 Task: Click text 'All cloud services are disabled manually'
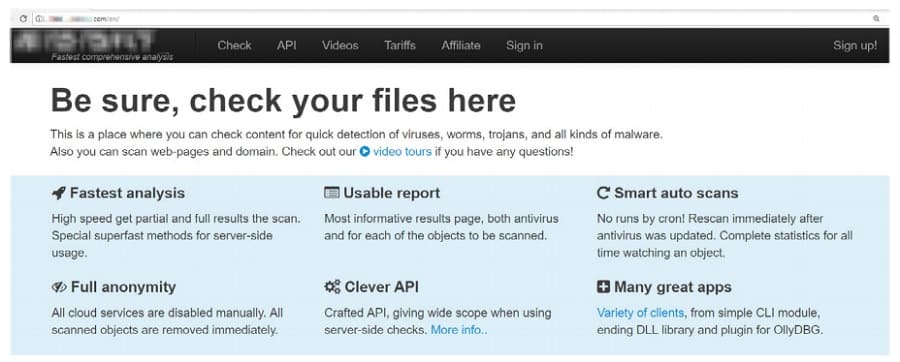(159, 313)
